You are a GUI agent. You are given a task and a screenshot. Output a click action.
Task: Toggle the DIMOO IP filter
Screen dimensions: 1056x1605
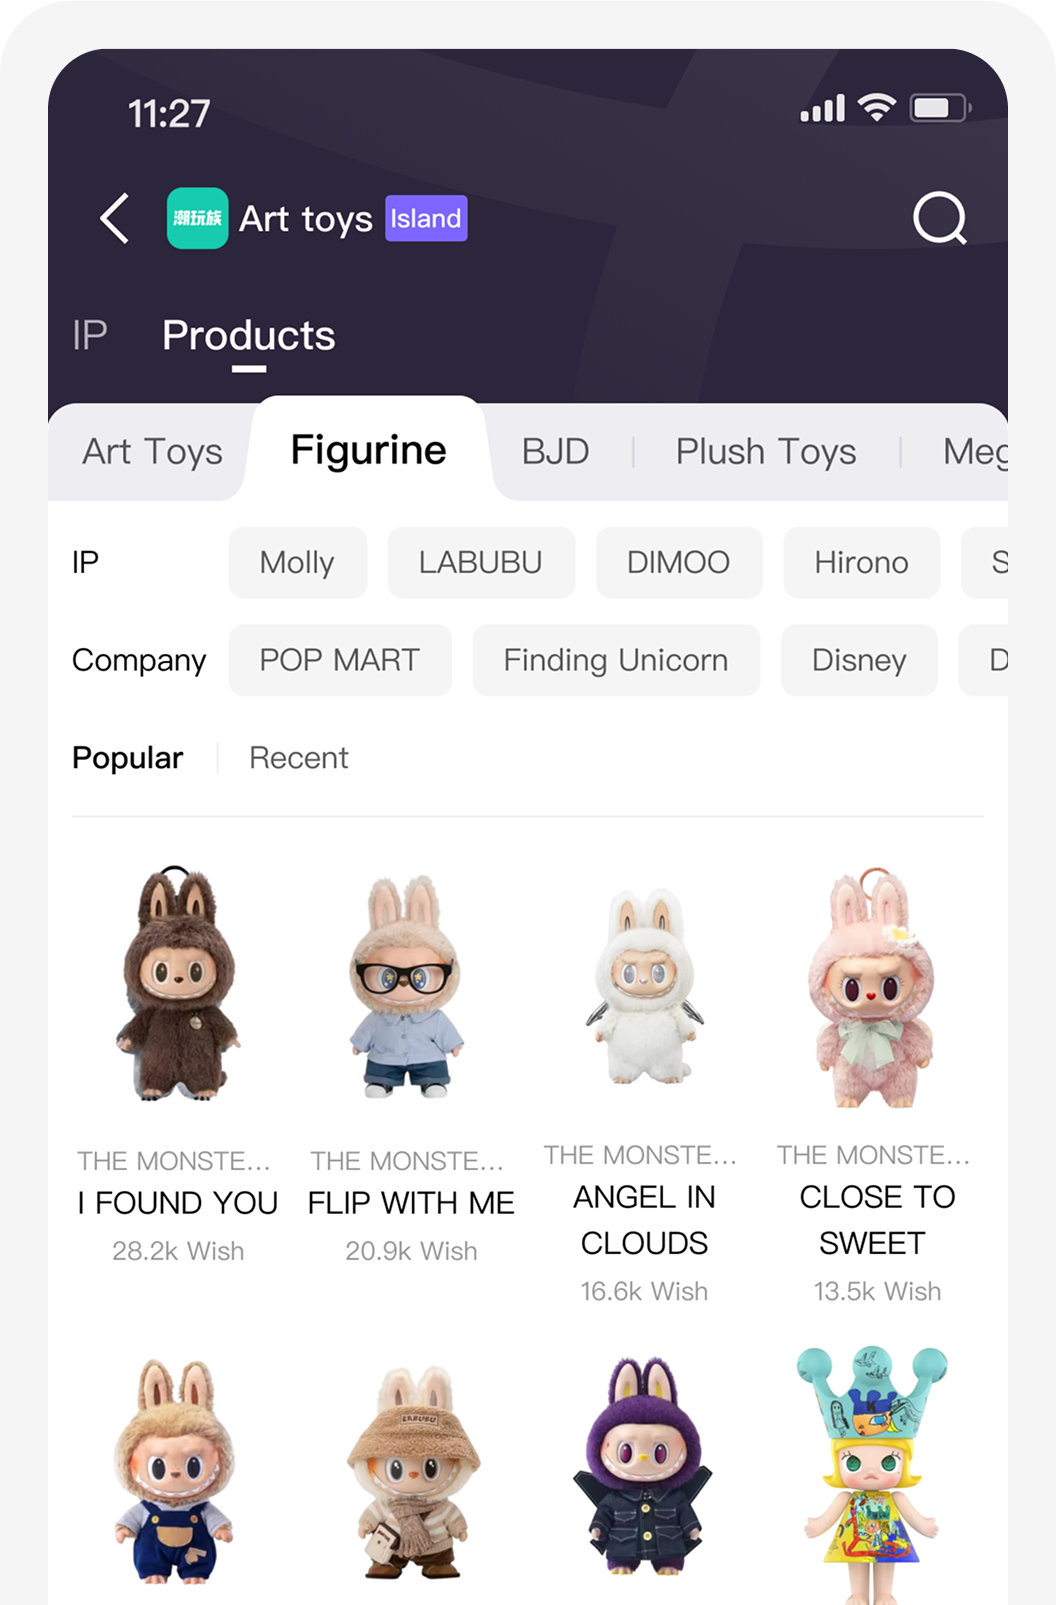[x=679, y=562]
